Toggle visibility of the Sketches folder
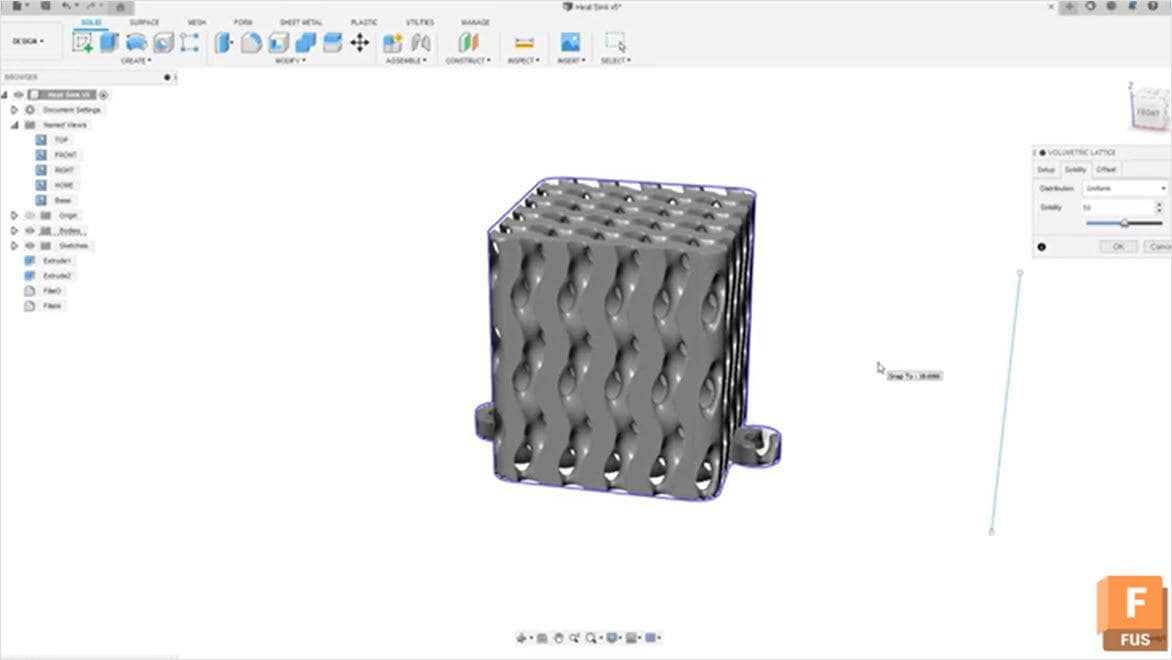Viewport: 1172px width, 660px height. pos(30,245)
